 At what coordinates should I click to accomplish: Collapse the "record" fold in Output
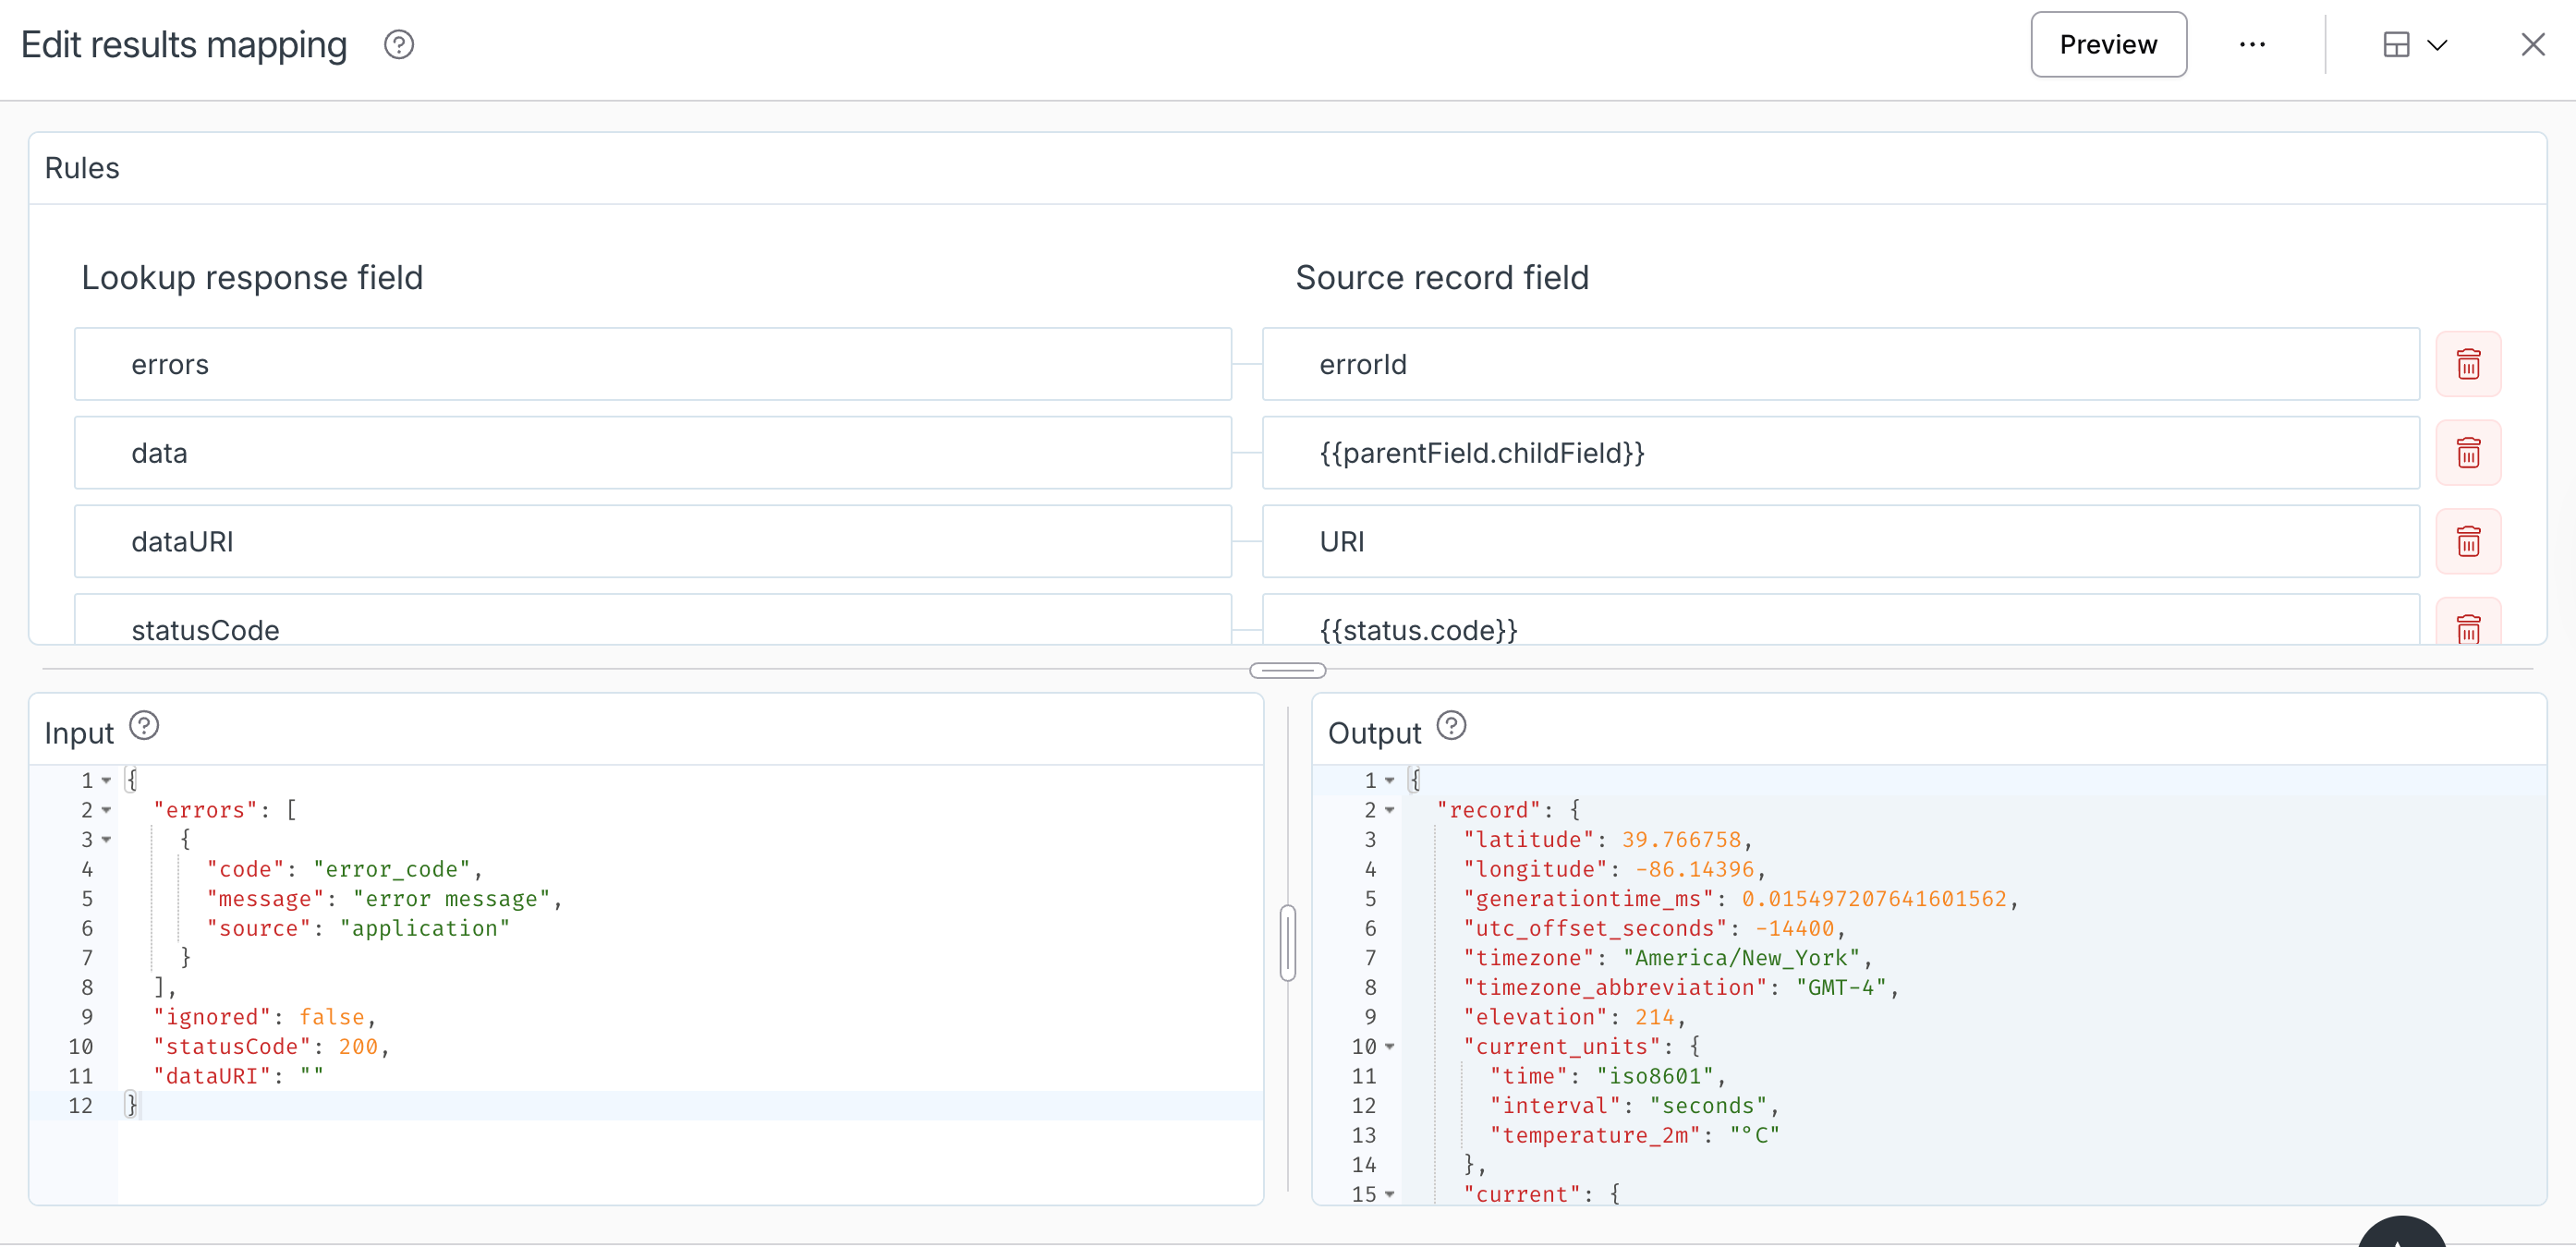pos(1389,811)
